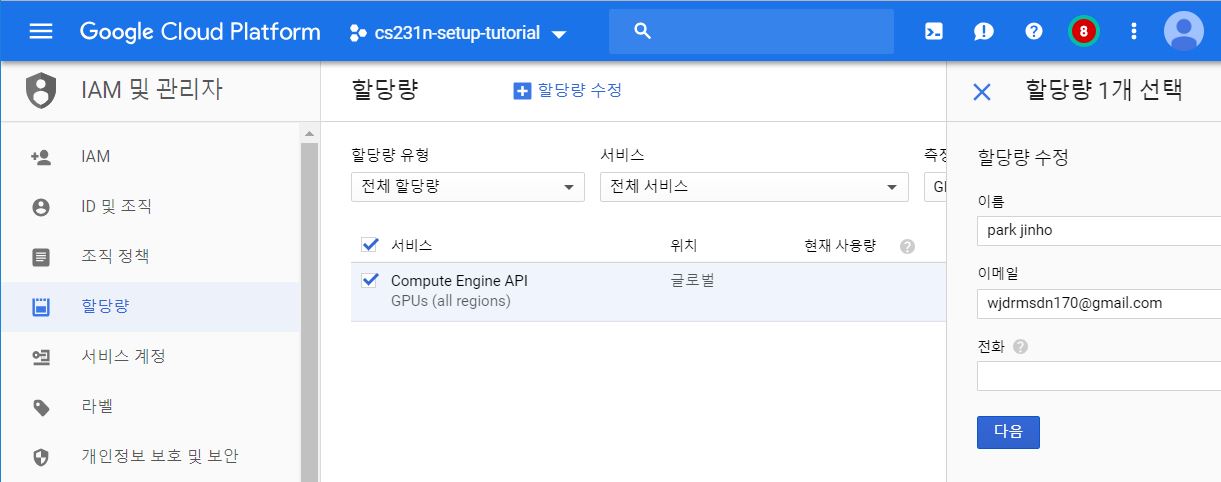The width and height of the screenshot is (1221, 482).
Task: Uncheck the Compute Engine API row checkbox
Action: [x=370, y=281]
